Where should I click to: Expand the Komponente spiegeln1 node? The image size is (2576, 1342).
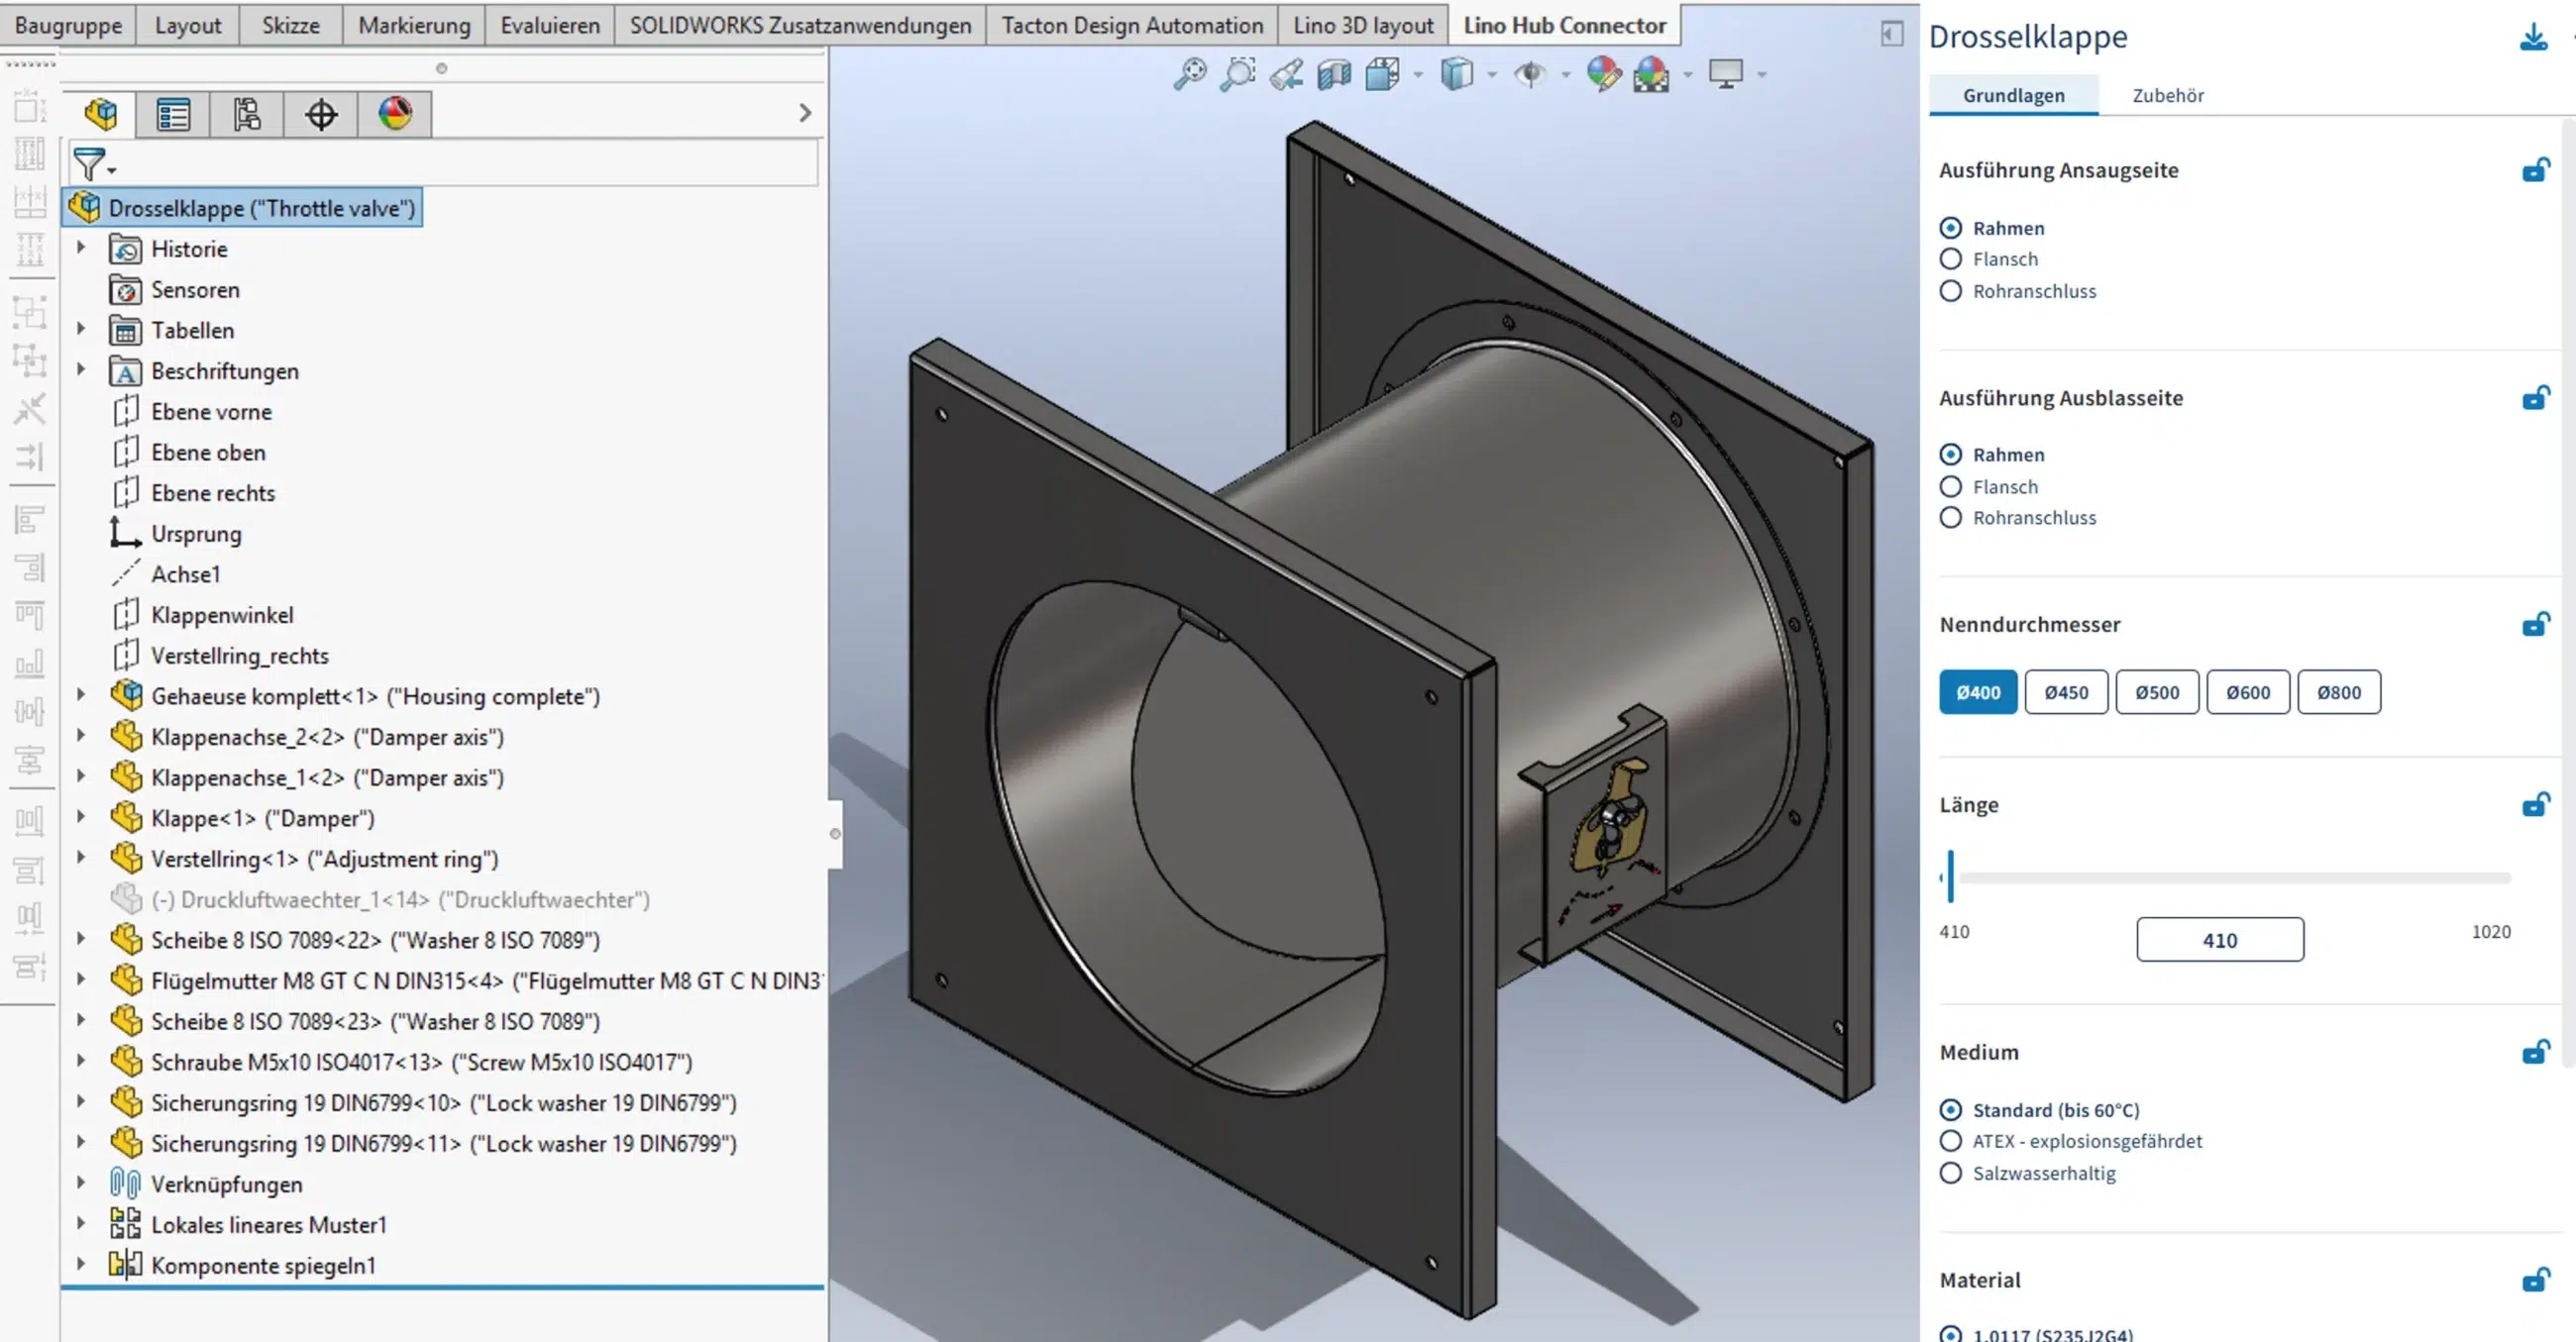coord(81,1263)
